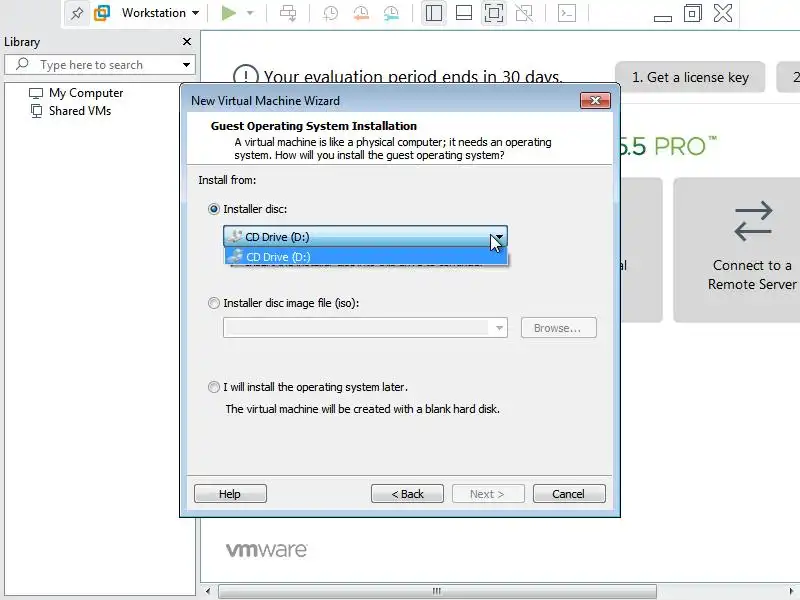Open the console view icon

point(567,13)
